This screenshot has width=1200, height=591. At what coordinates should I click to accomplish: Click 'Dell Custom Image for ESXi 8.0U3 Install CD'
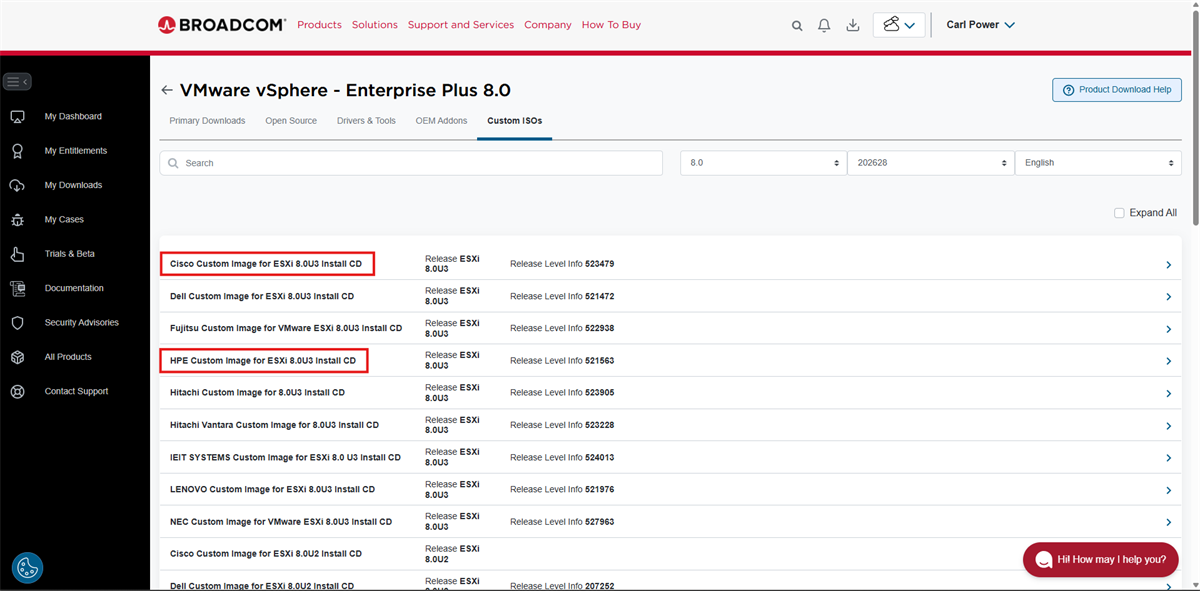click(x=262, y=297)
